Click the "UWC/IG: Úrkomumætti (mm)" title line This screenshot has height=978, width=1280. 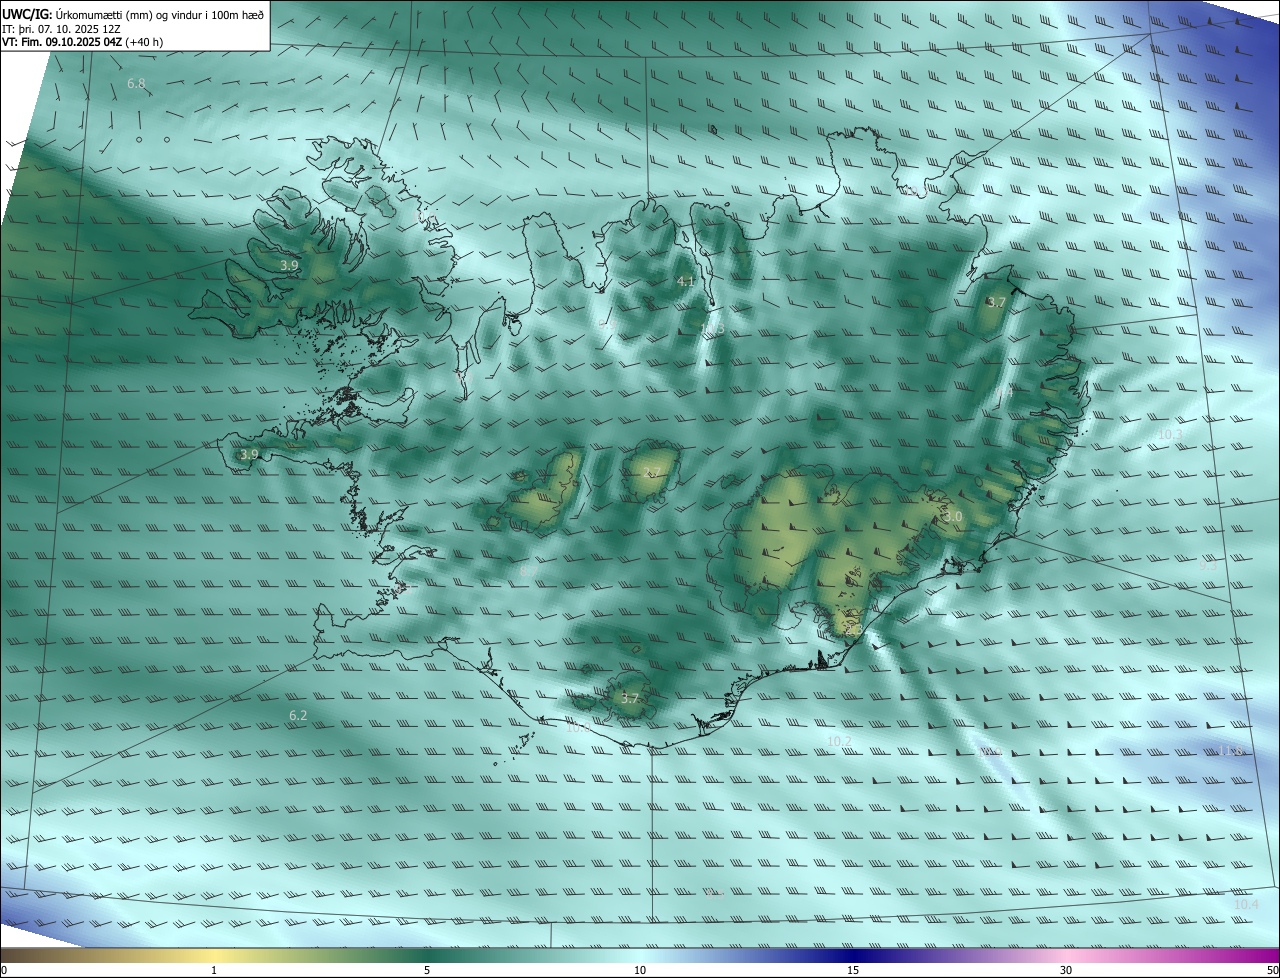point(133,14)
